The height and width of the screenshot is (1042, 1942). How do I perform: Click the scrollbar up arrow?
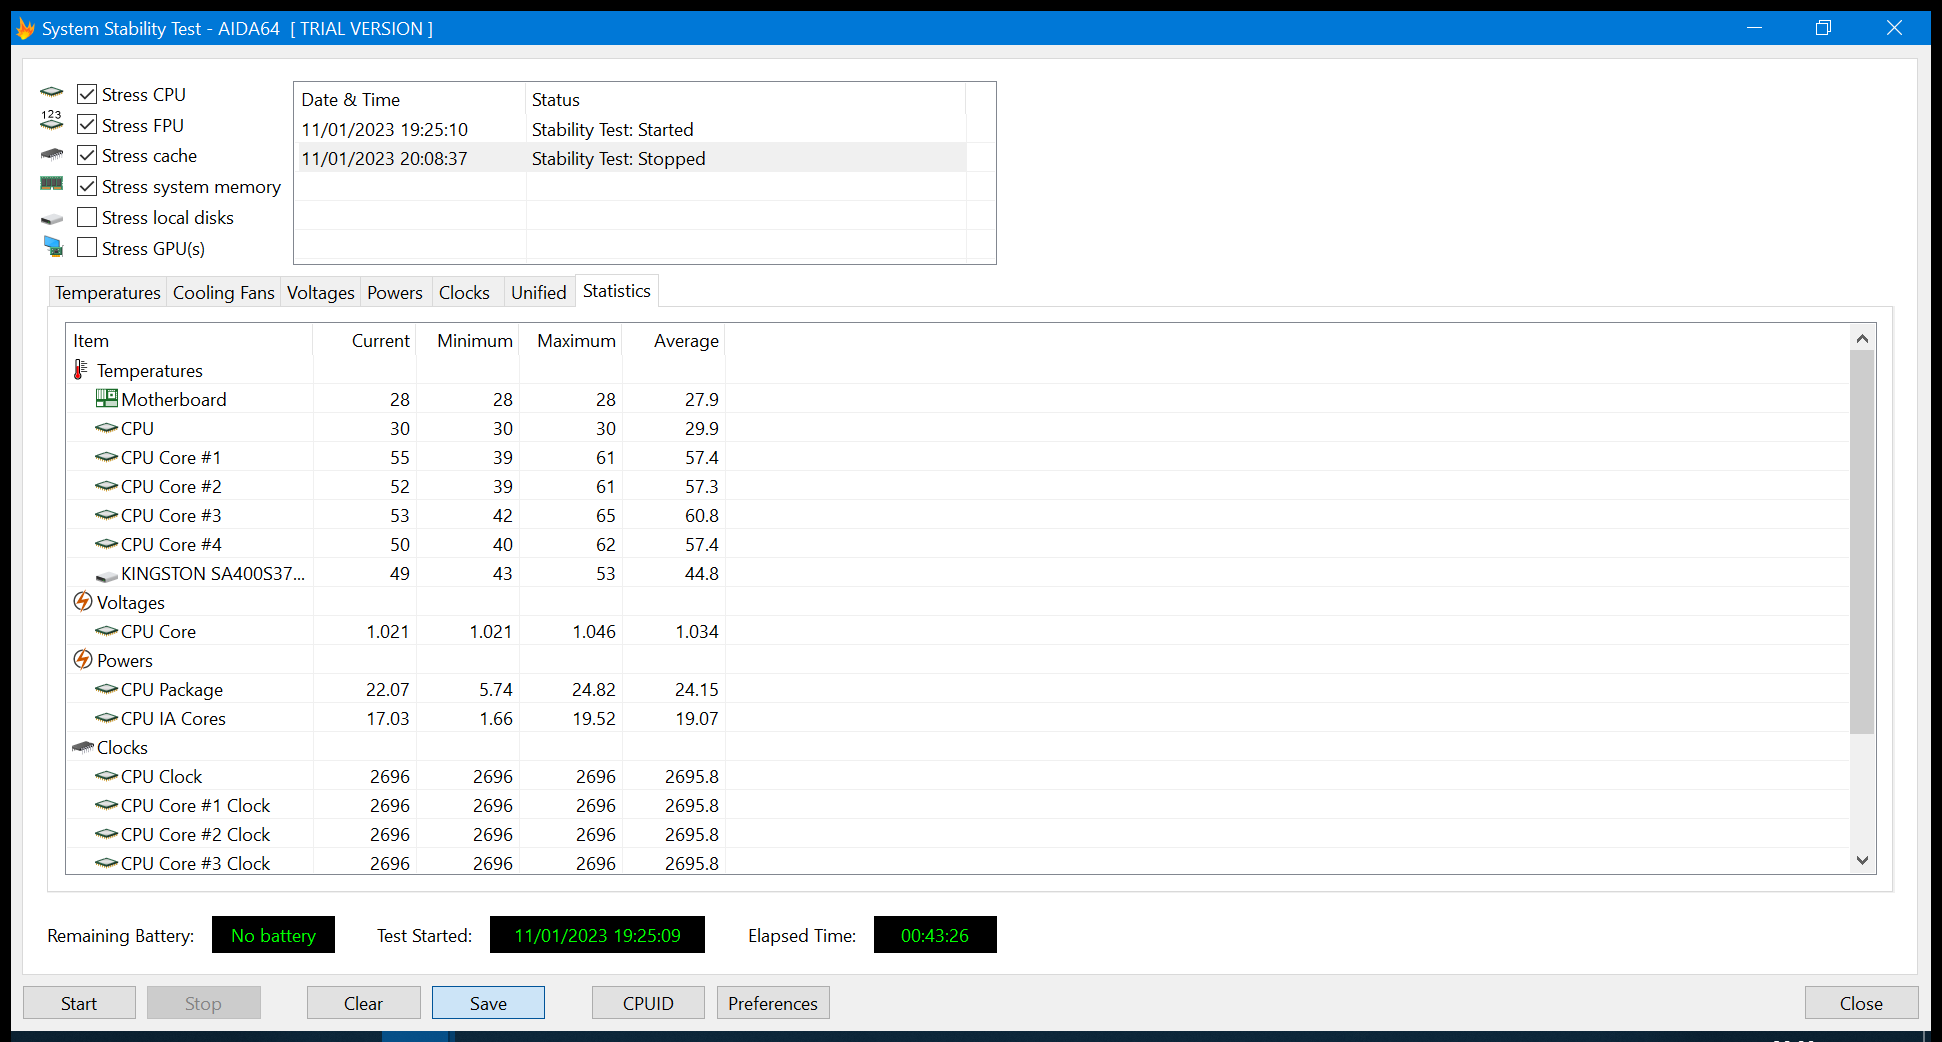[1862, 338]
